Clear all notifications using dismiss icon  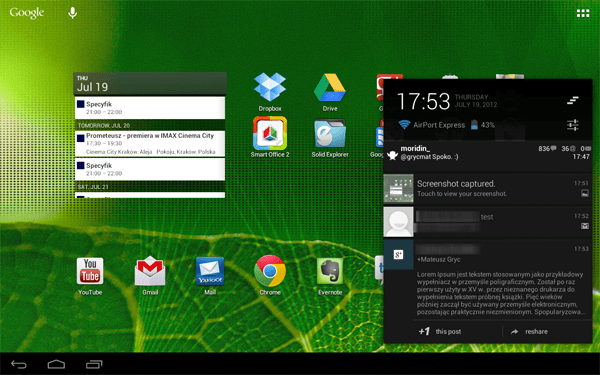[572, 100]
